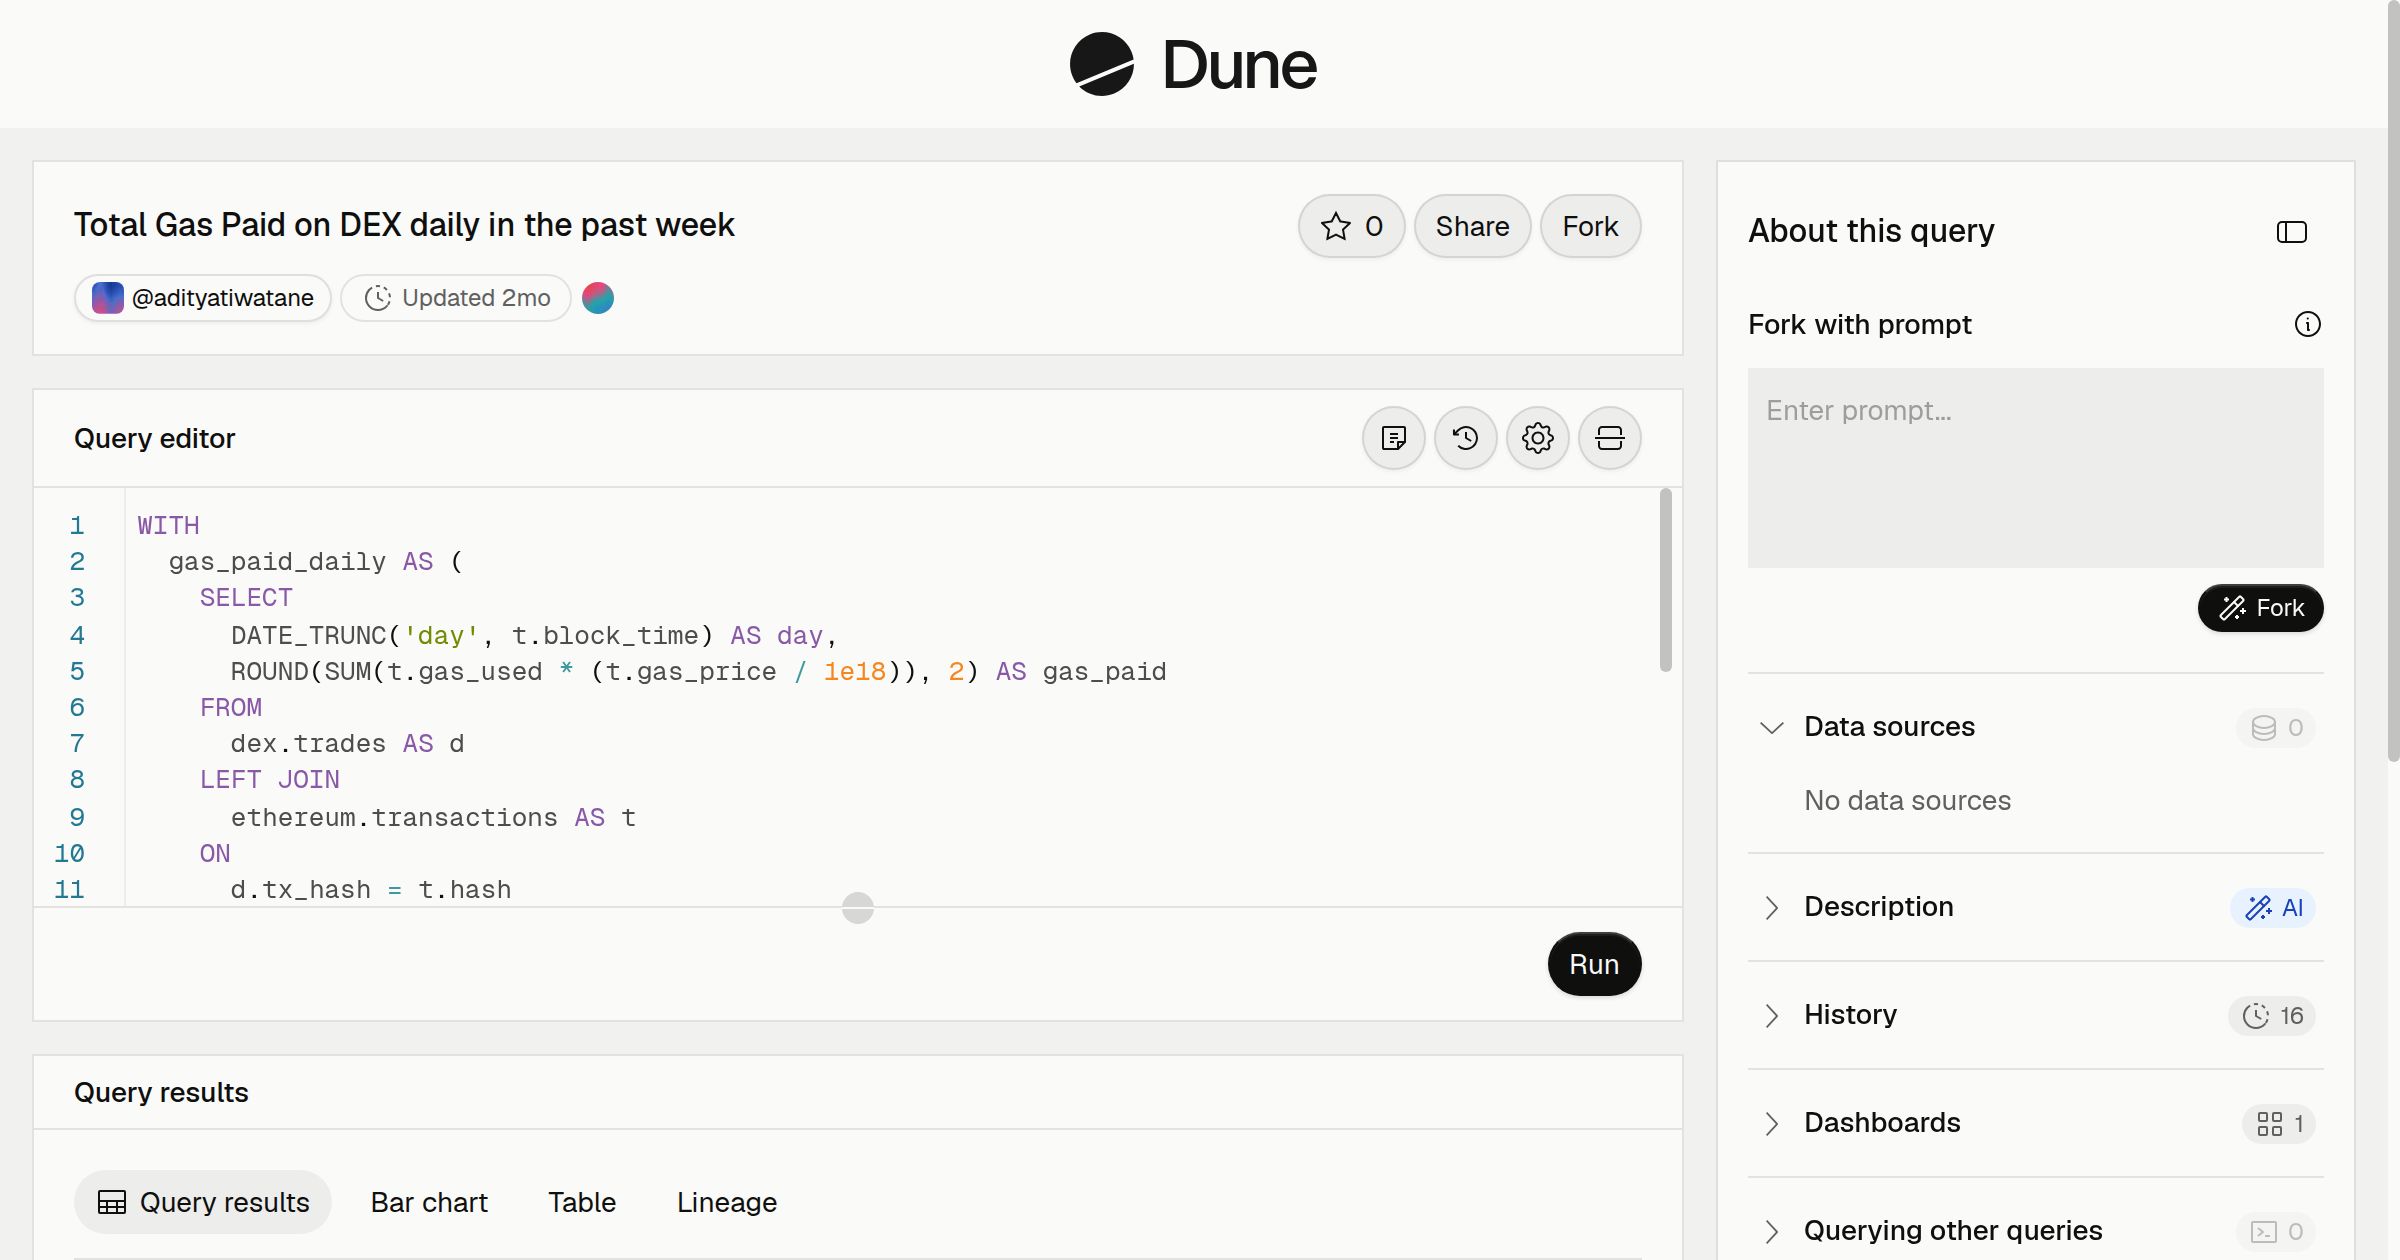The height and width of the screenshot is (1260, 2400).
Task: Show info about Fork with prompt
Action: click(x=2307, y=324)
